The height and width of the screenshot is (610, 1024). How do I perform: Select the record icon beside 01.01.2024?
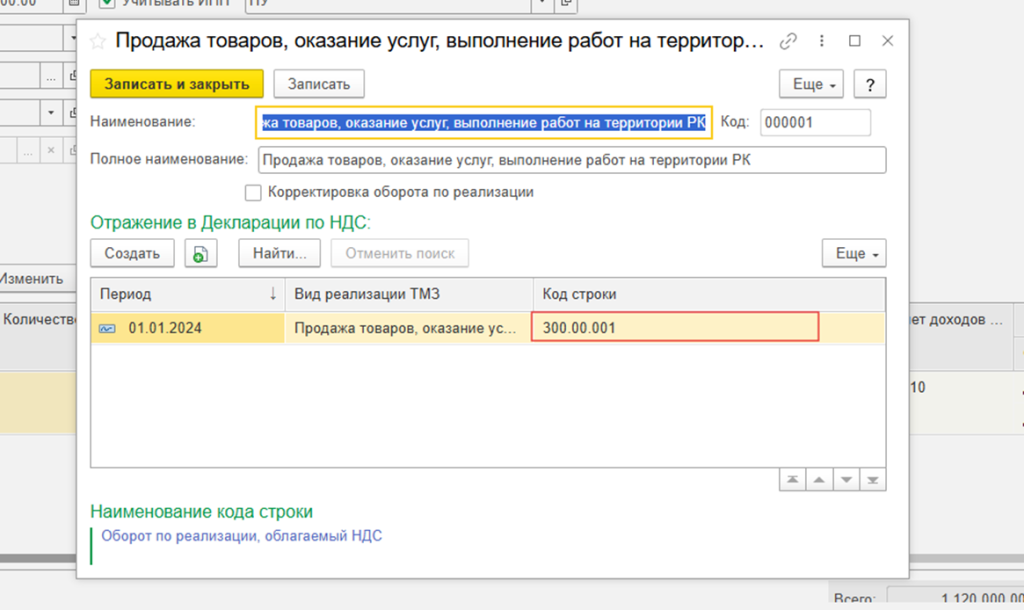(x=109, y=327)
